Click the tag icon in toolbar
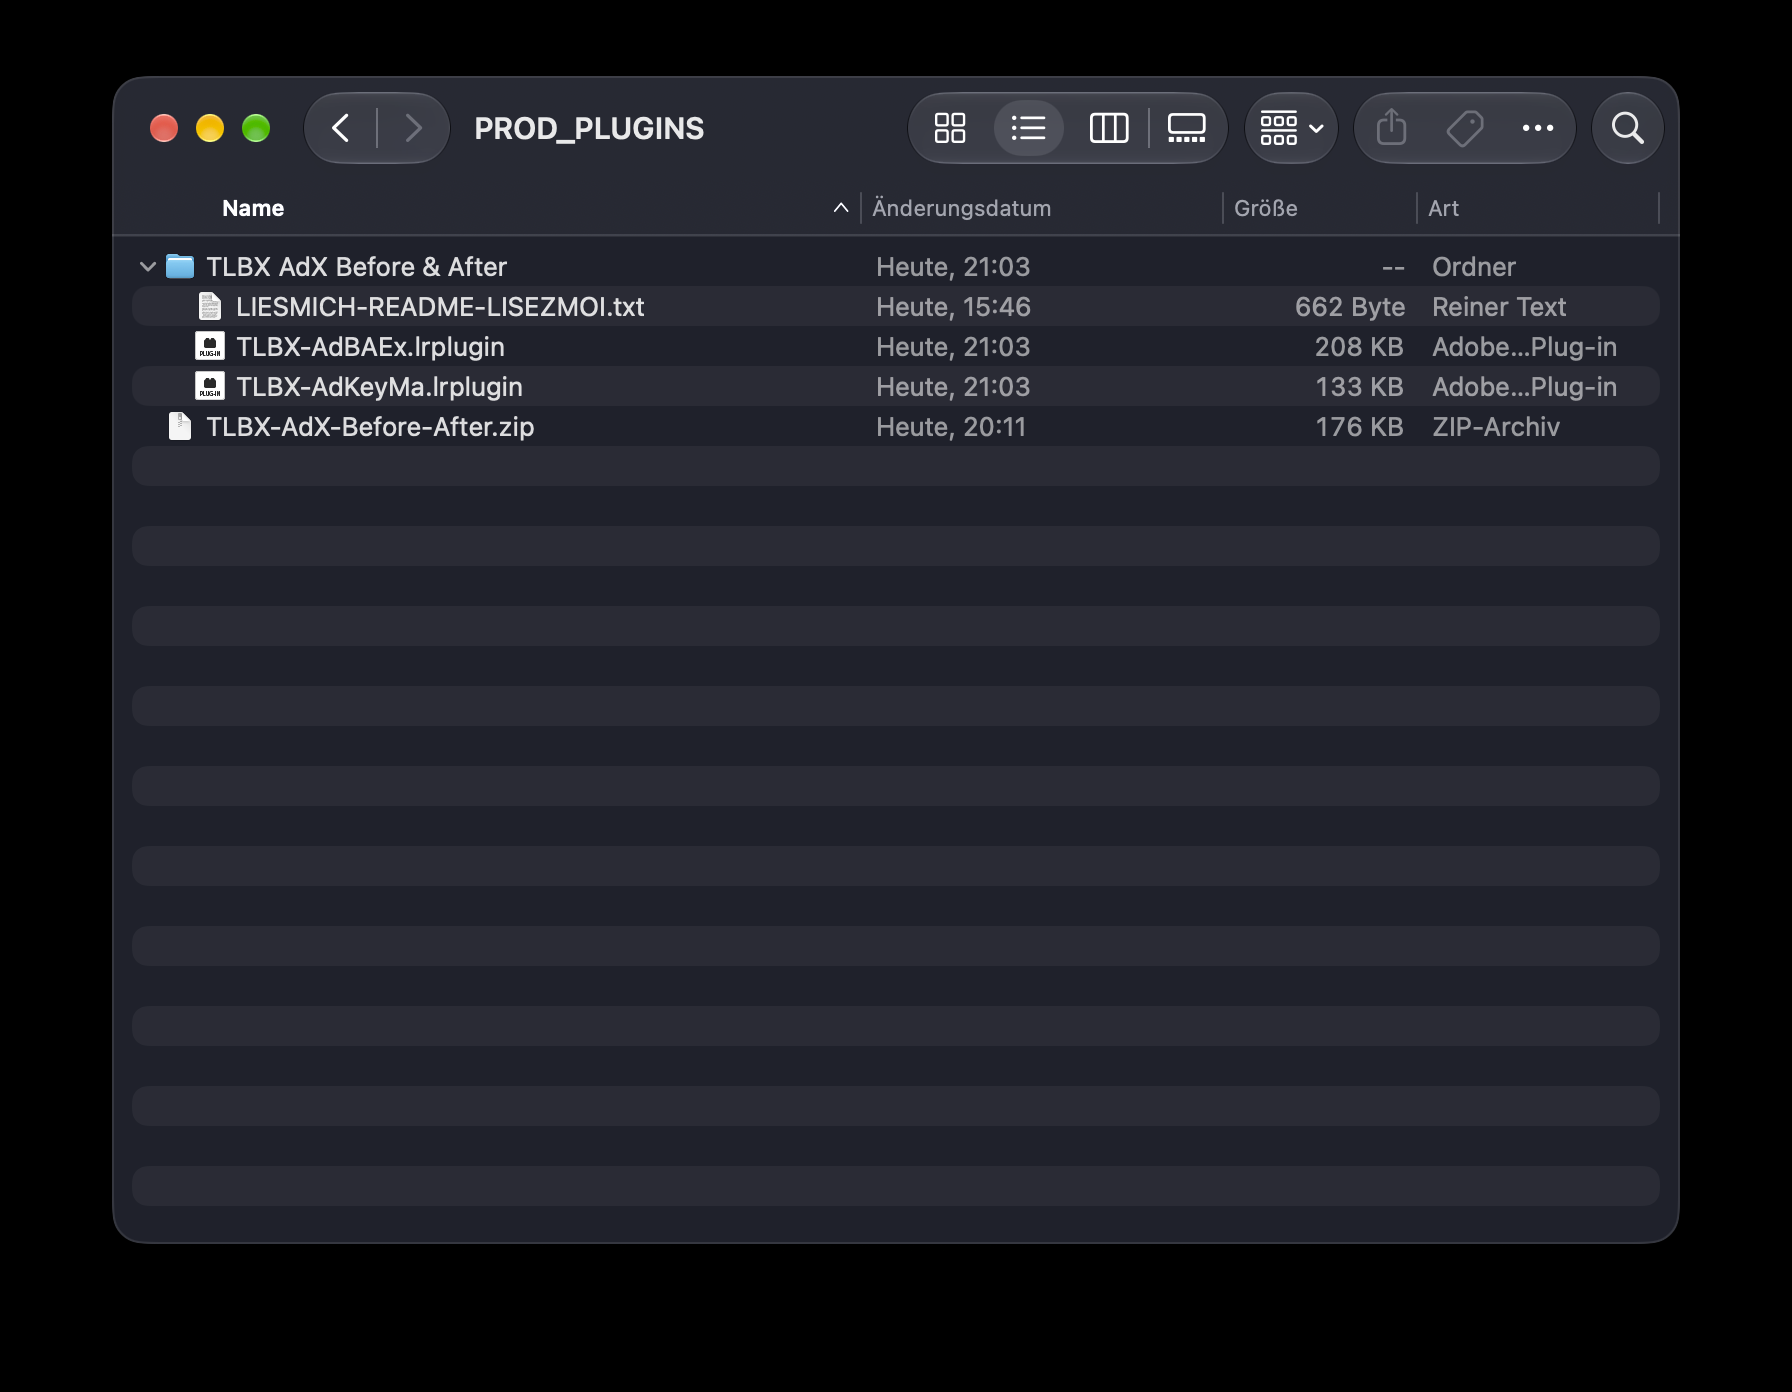Screen dimensions: 1792x1392 1465,128
